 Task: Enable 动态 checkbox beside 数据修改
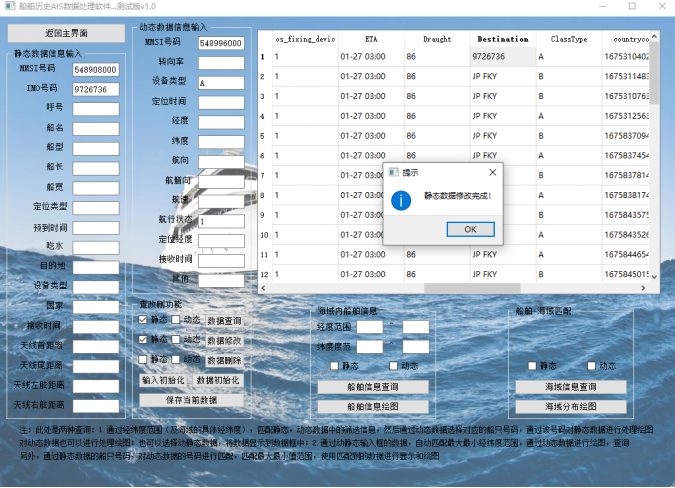coord(177,340)
